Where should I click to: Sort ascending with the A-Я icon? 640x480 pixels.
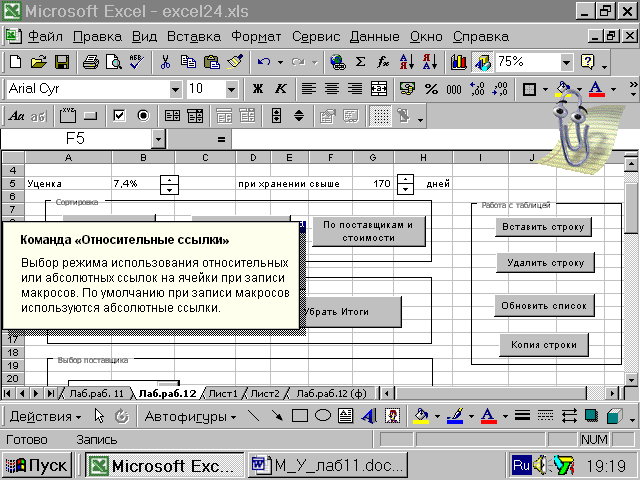[x=407, y=62]
